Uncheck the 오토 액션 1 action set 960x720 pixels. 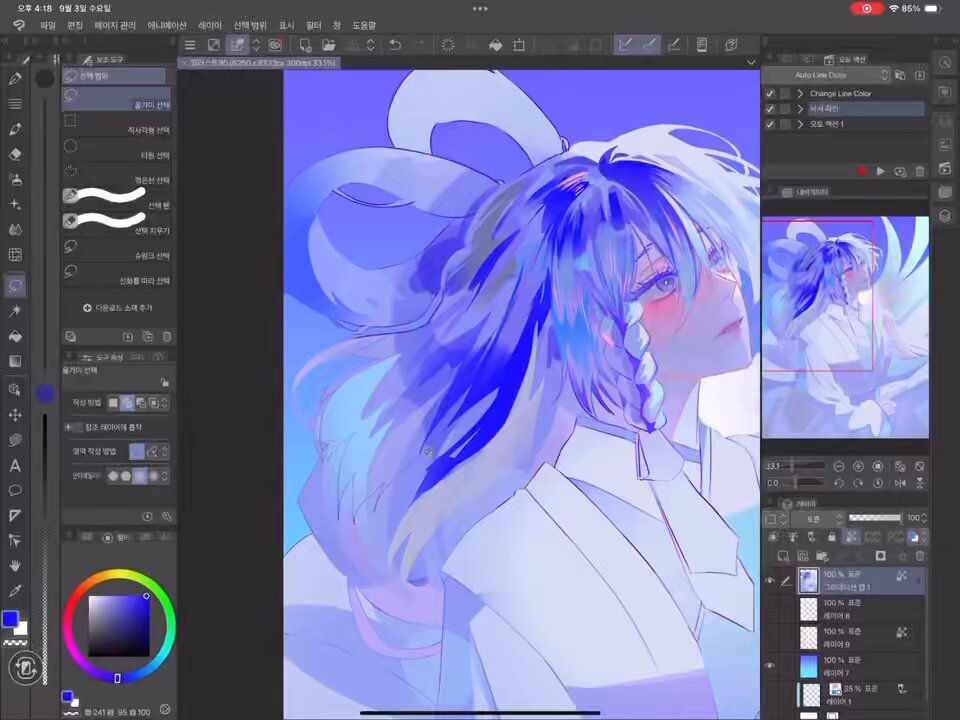point(770,124)
